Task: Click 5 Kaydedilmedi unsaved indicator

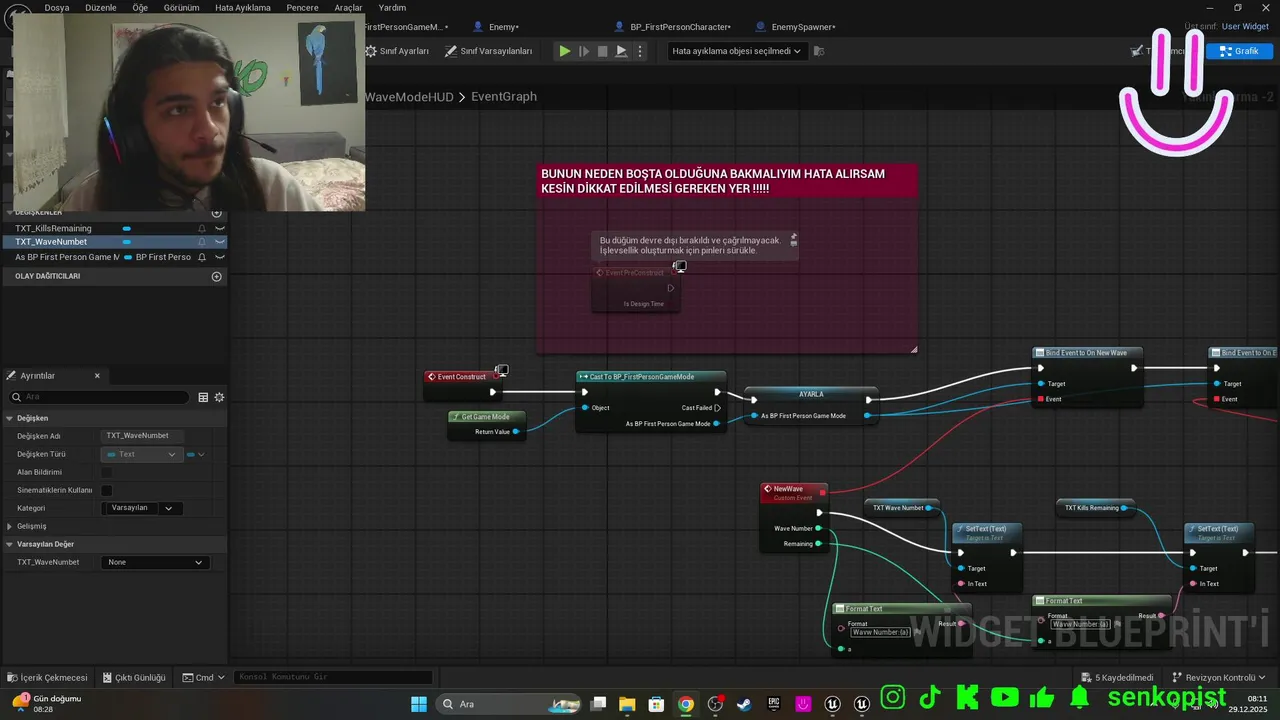Action: click(1117, 677)
